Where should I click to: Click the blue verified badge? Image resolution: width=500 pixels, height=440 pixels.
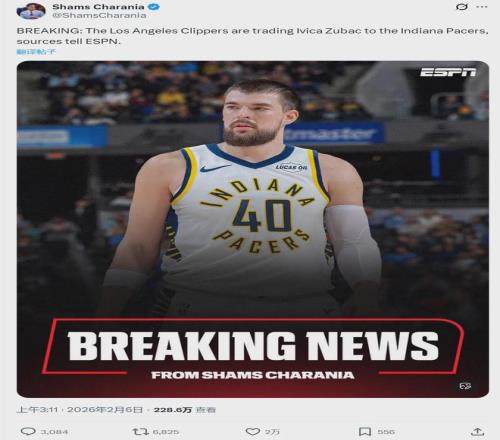click(x=156, y=7)
